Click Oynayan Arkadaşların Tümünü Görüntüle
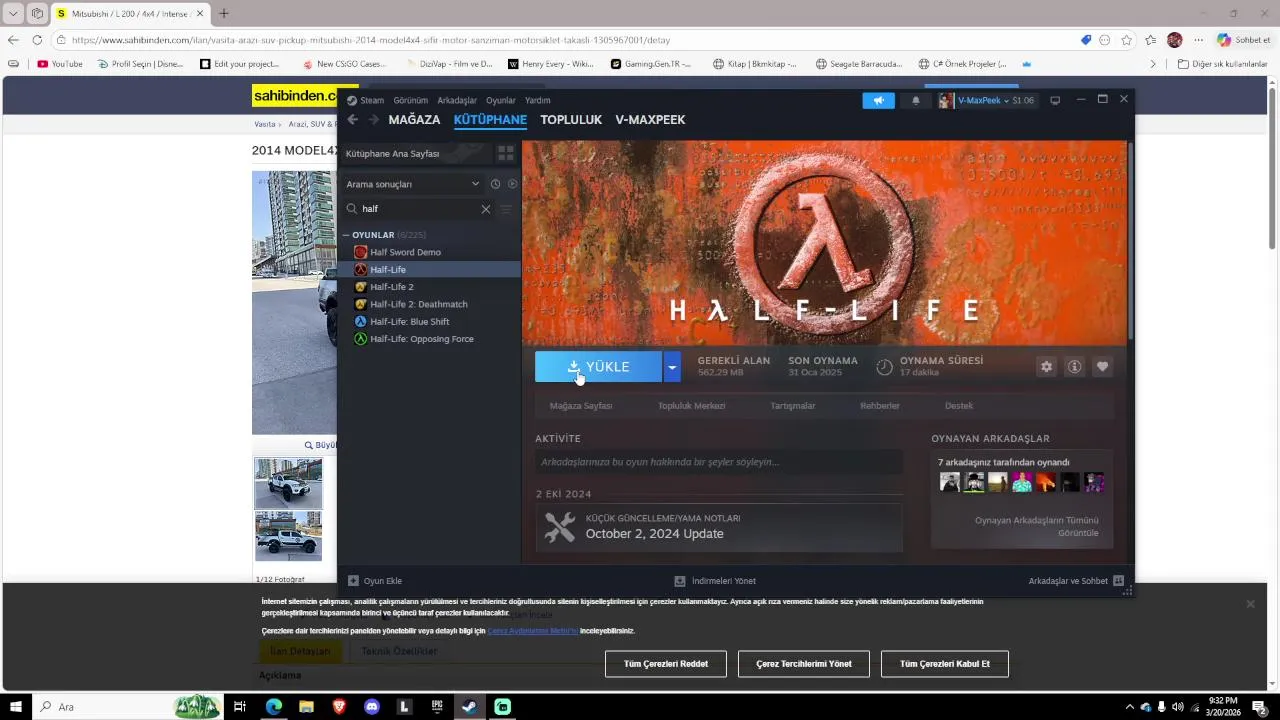Viewport: 1280px width, 720px height. [1036, 526]
